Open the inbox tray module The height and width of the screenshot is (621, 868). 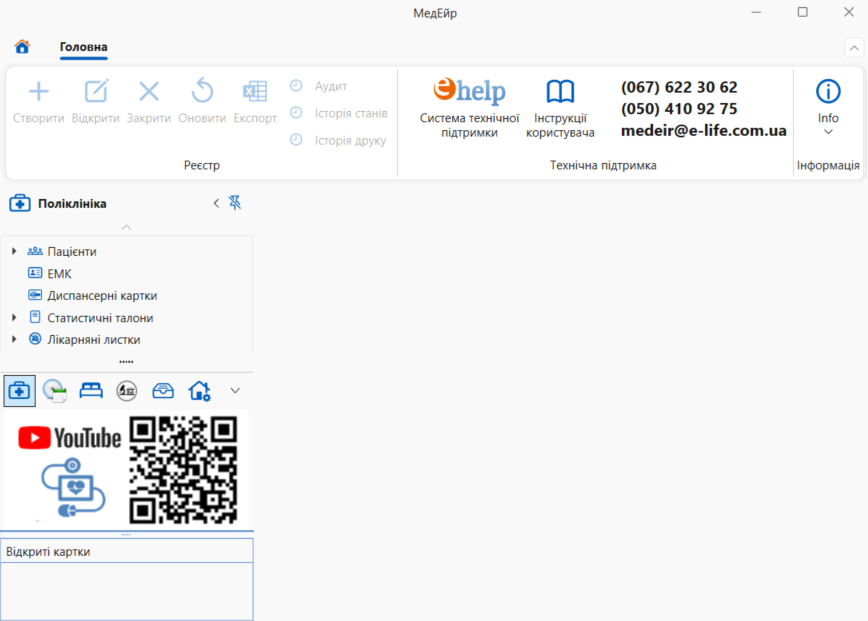(163, 391)
